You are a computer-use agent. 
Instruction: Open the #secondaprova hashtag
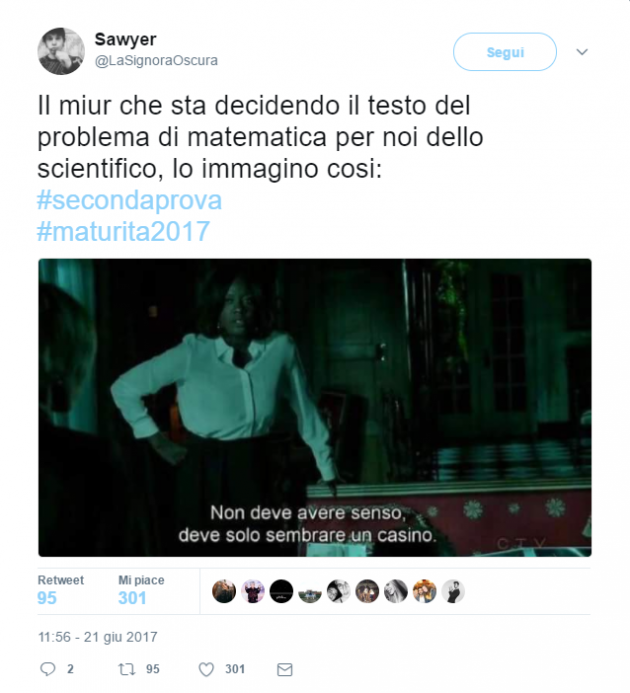130,200
